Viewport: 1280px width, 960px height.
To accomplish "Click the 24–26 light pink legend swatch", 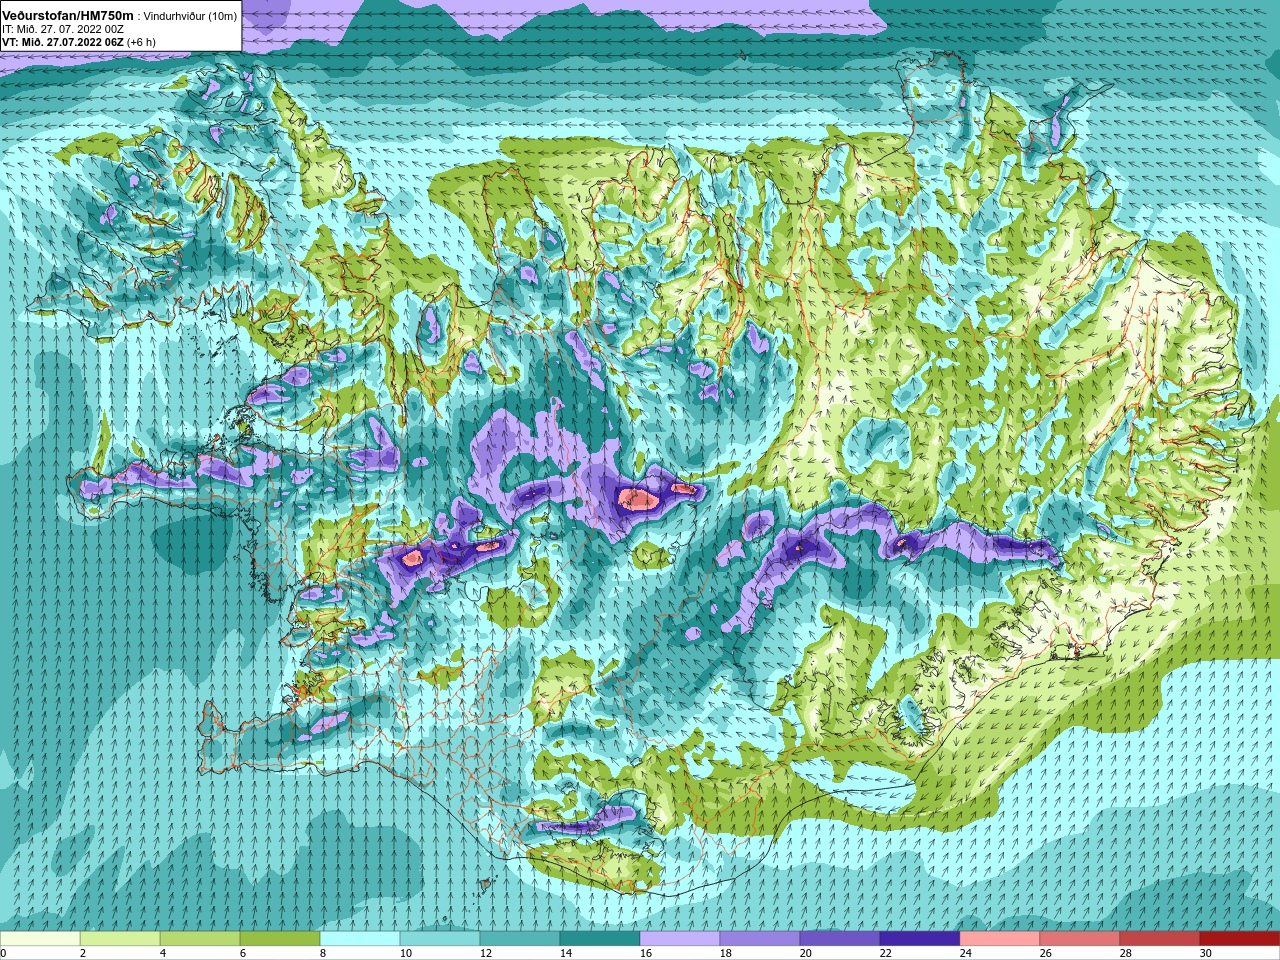I will [x=1000, y=939].
